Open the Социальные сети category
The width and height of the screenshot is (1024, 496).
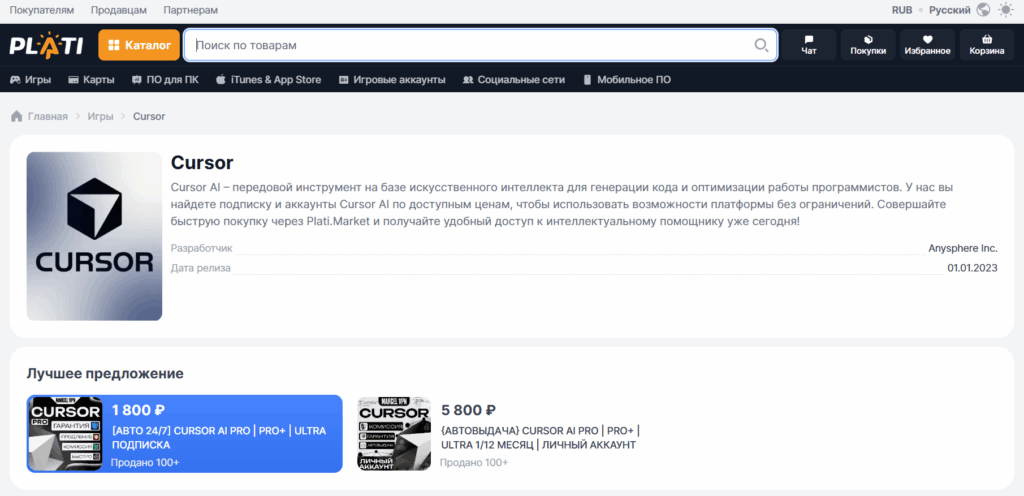pos(513,80)
